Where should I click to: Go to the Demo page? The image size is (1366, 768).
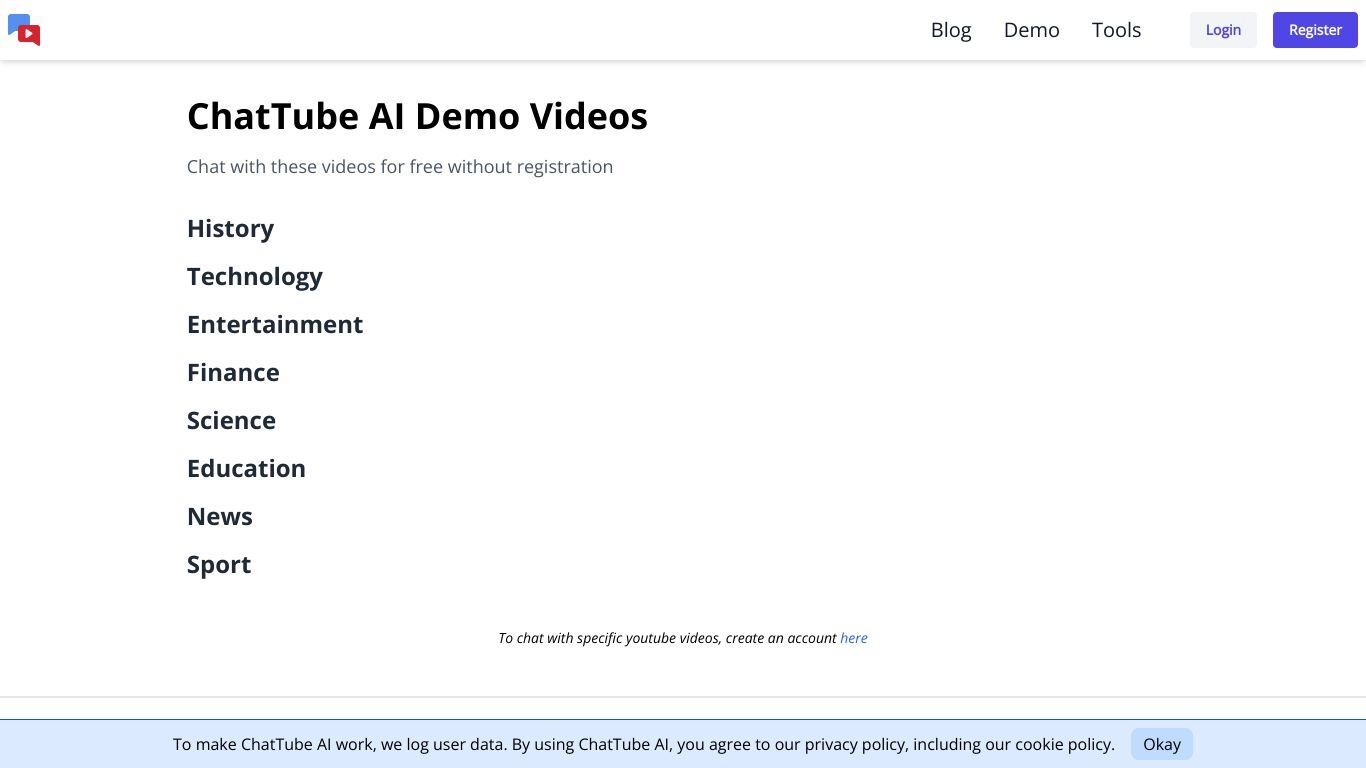click(x=1031, y=30)
